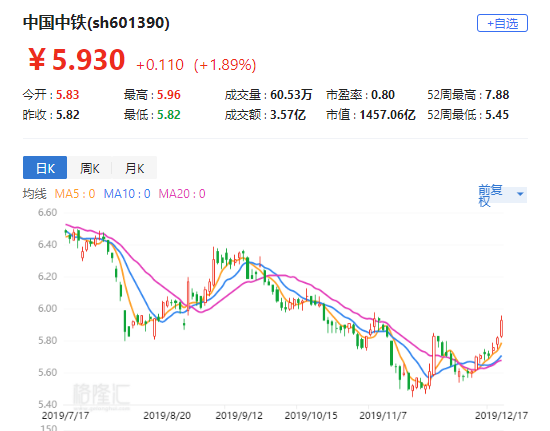Click the MA10 : 0 indicator label
The image size is (550, 431).
point(127,194)
